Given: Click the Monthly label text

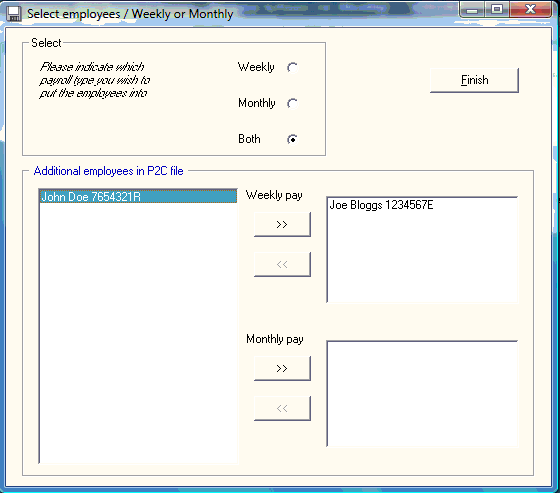Looking at the screenshot, I should pos(257,103).
